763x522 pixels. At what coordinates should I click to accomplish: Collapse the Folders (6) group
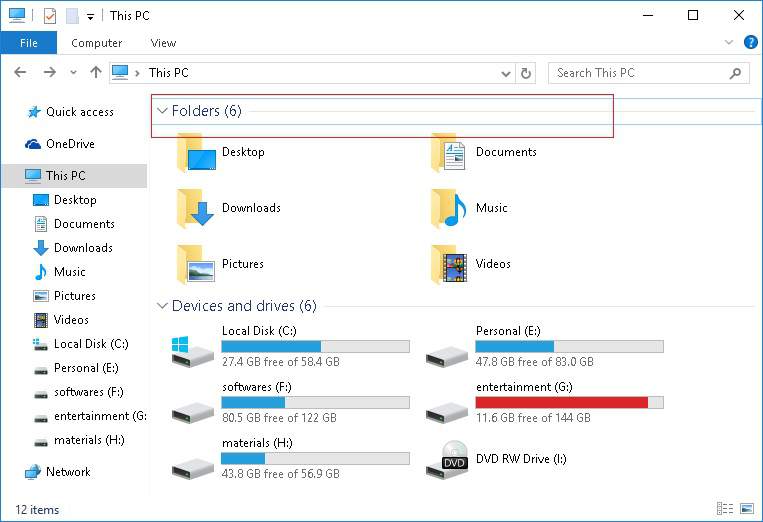coord(162,111)
